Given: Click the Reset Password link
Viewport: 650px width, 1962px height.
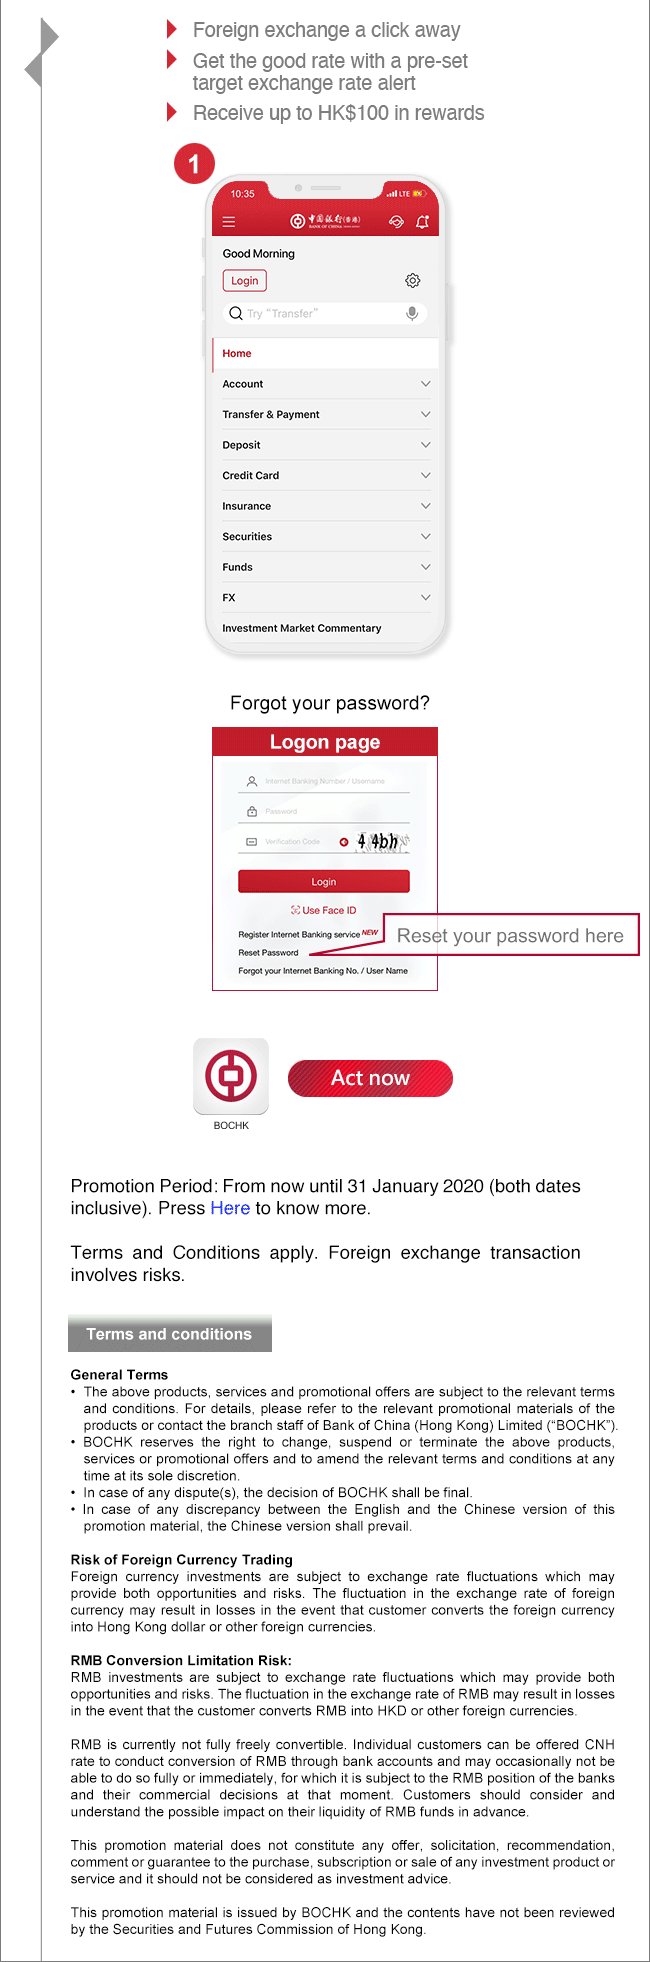Looking at the screenshot, I should (x=268, y=953).
